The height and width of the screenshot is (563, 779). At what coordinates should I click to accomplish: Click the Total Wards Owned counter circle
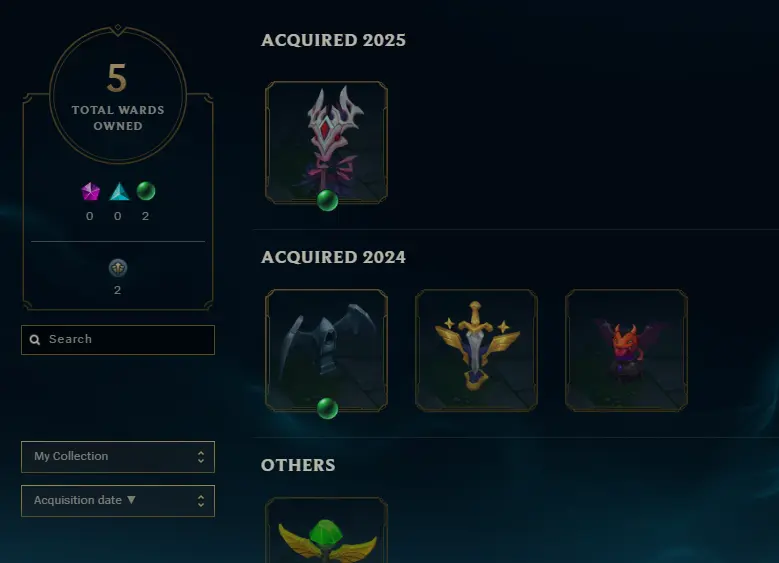118,94
